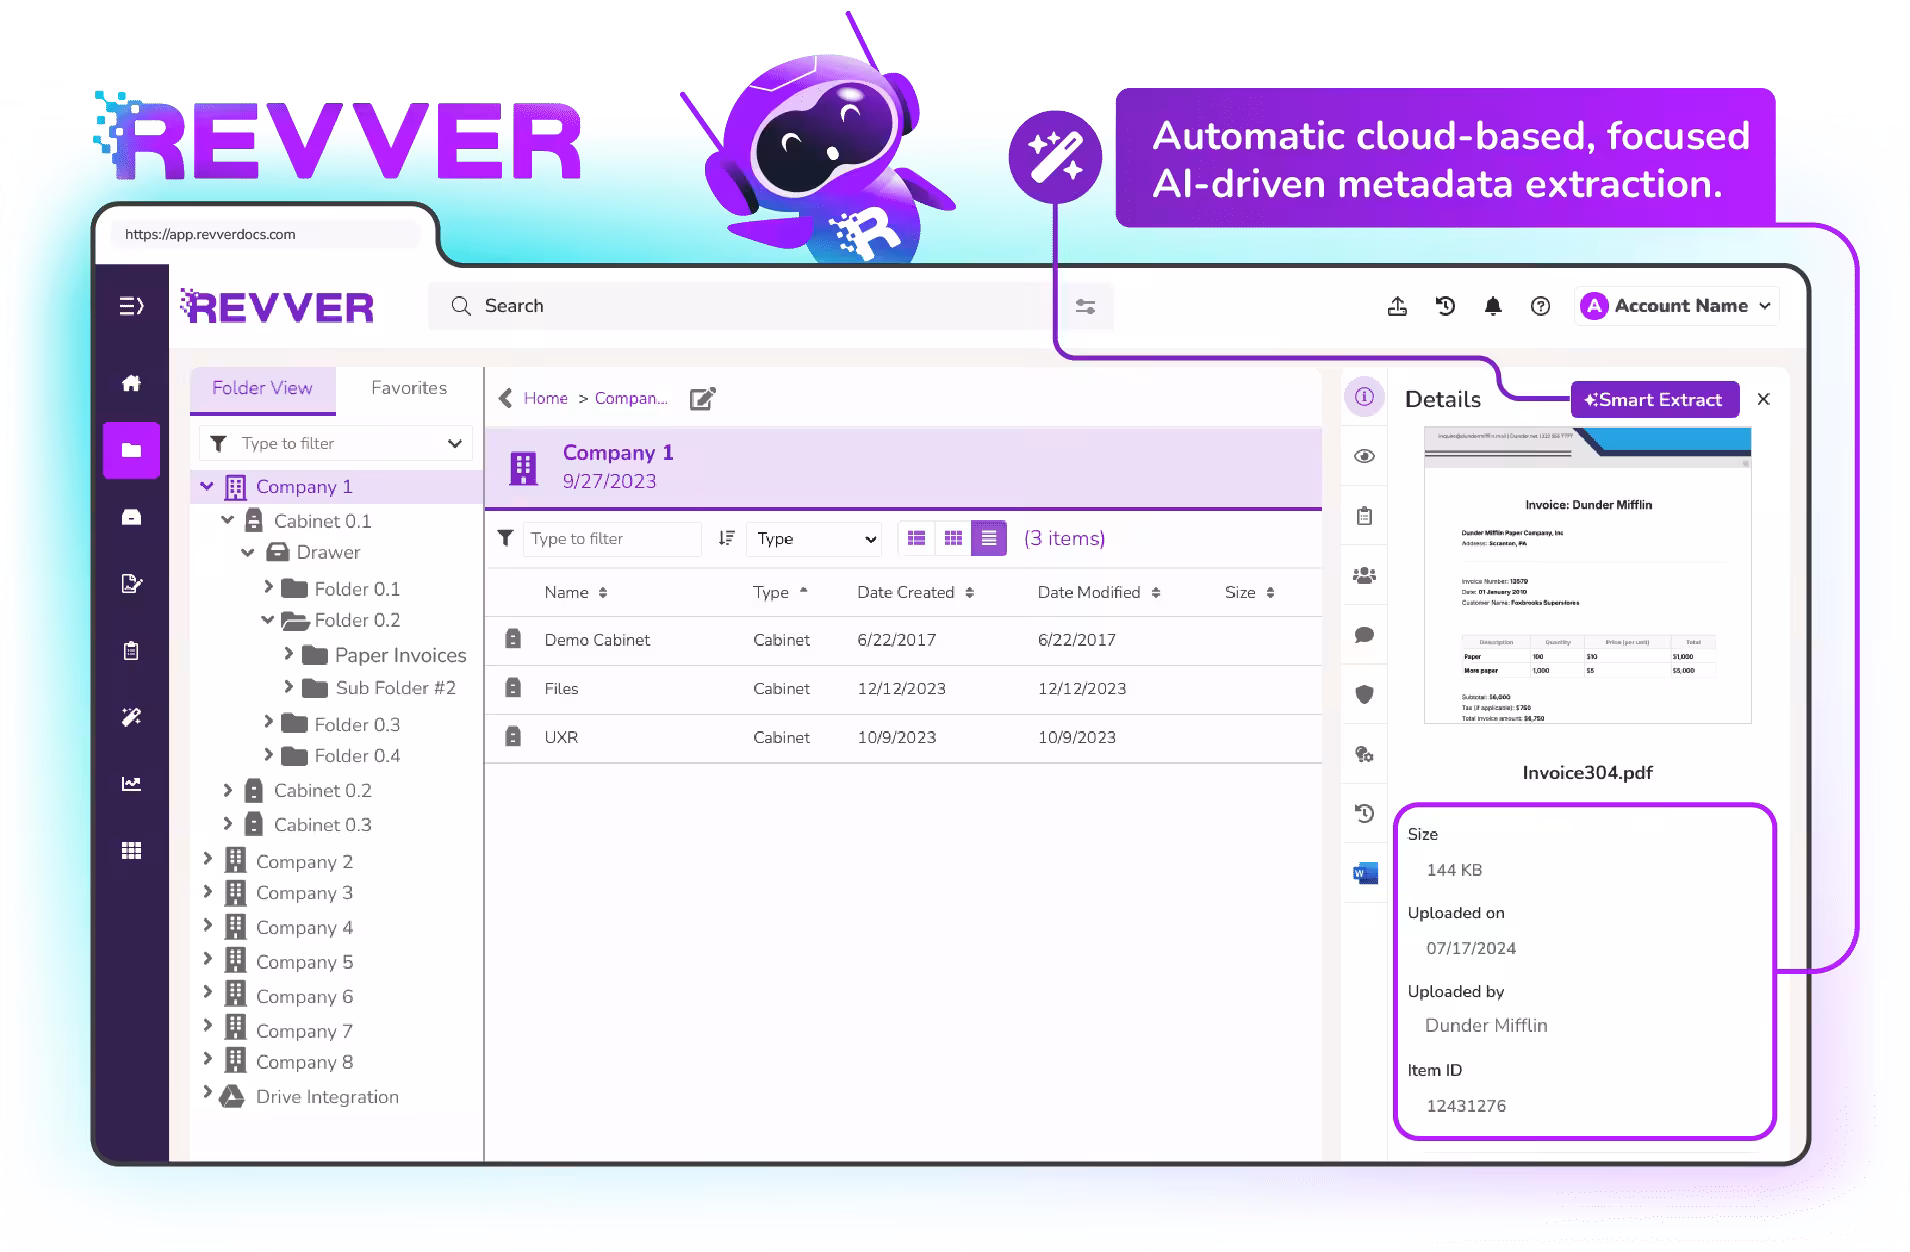
Task: Open the info icon in details rail
Action: tap(1364, 397)
